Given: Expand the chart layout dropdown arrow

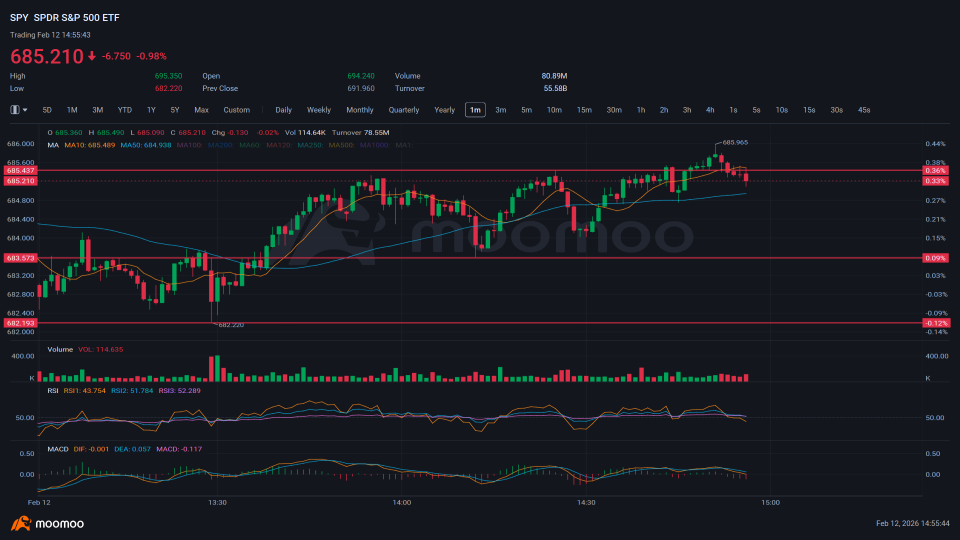Looking at the screenshot, I should click(x=25, y=110).
